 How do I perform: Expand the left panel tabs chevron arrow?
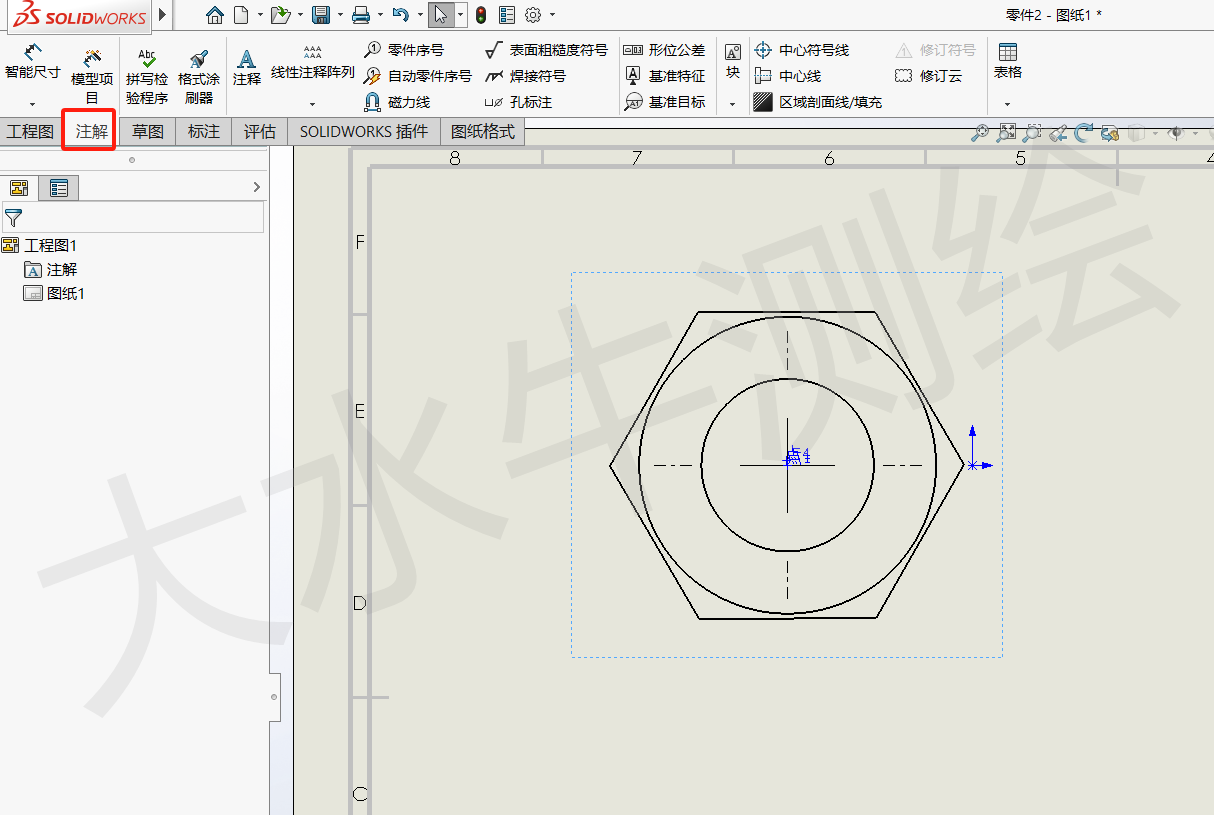click(257, 187)
